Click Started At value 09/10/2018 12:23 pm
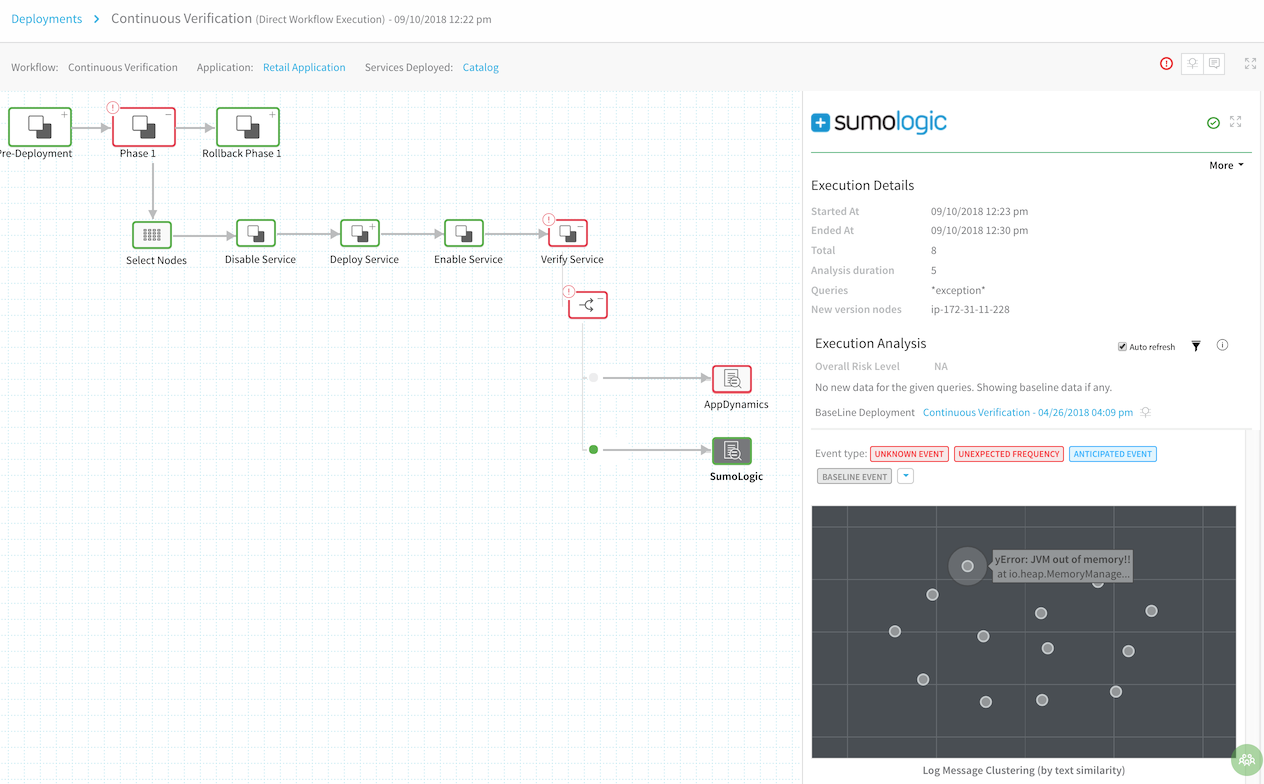This screenshot has width=1264, height=784. 979,211
